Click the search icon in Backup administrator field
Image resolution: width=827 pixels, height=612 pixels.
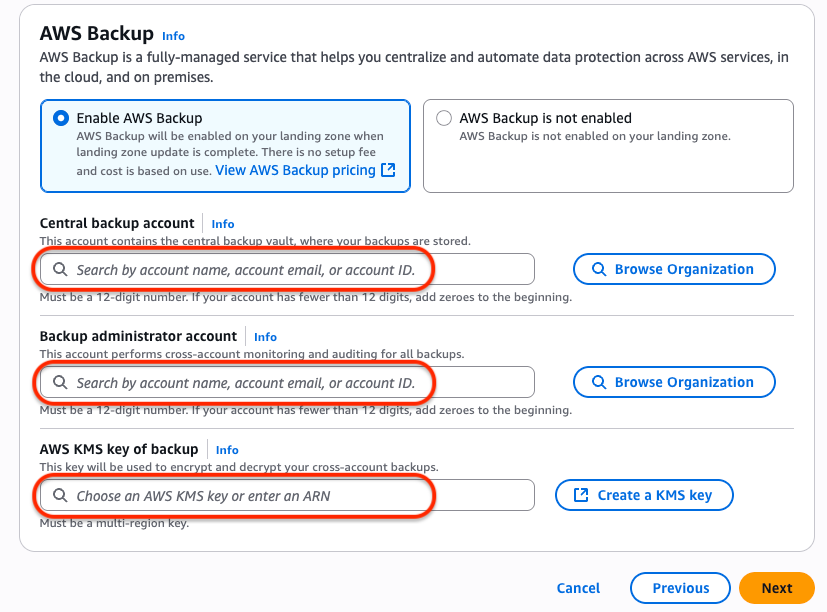coord(62,382)
